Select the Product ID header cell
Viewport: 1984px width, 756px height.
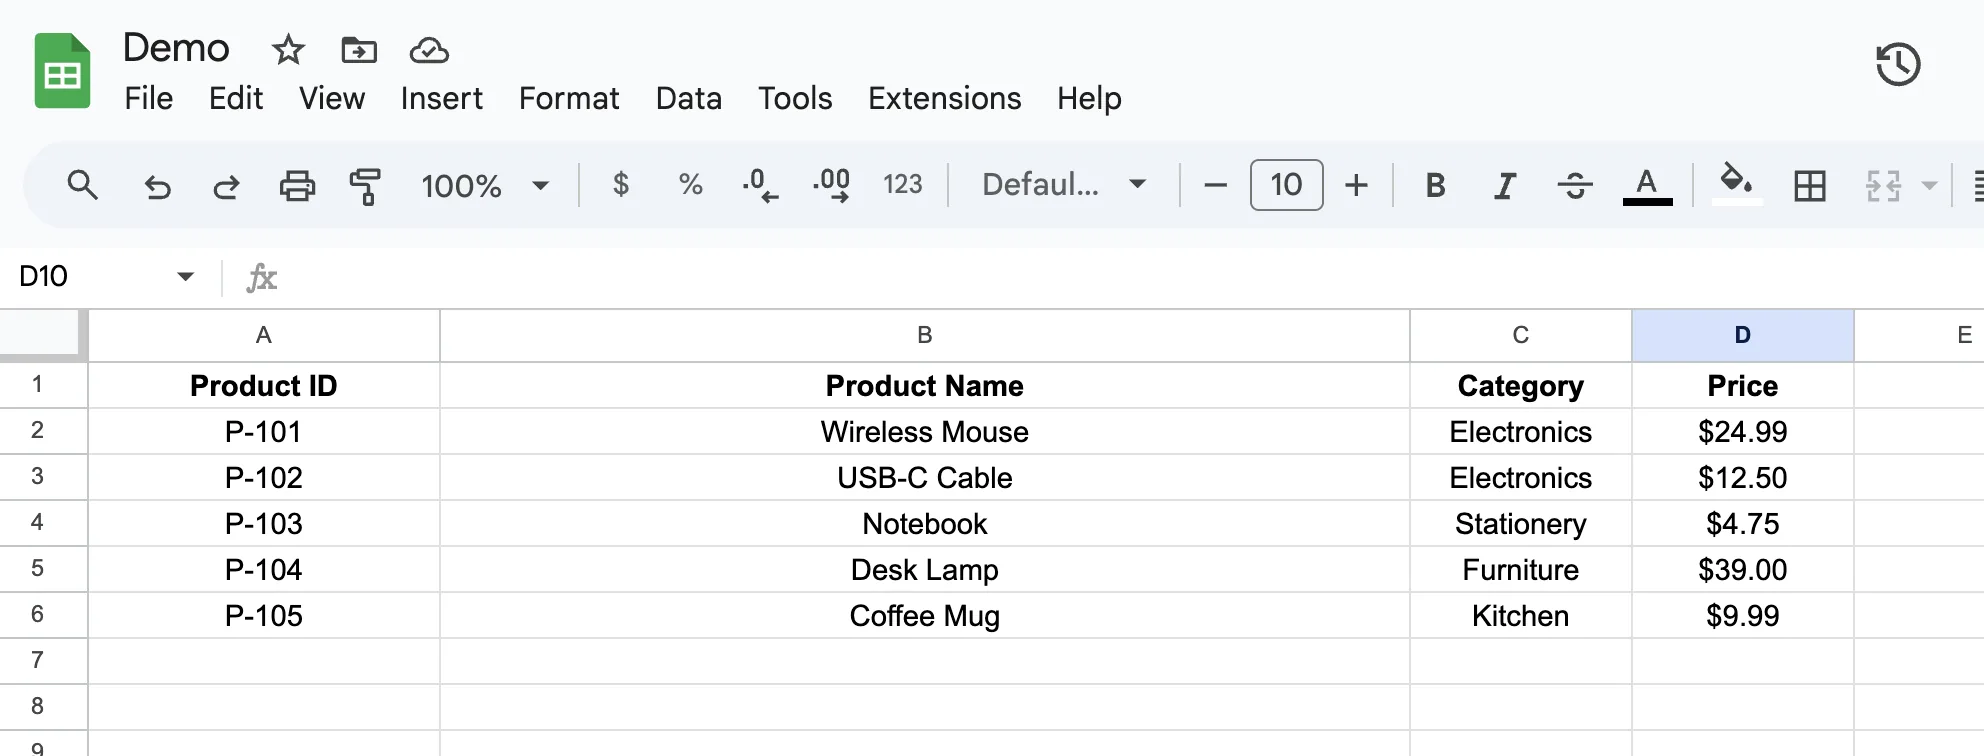264,386
